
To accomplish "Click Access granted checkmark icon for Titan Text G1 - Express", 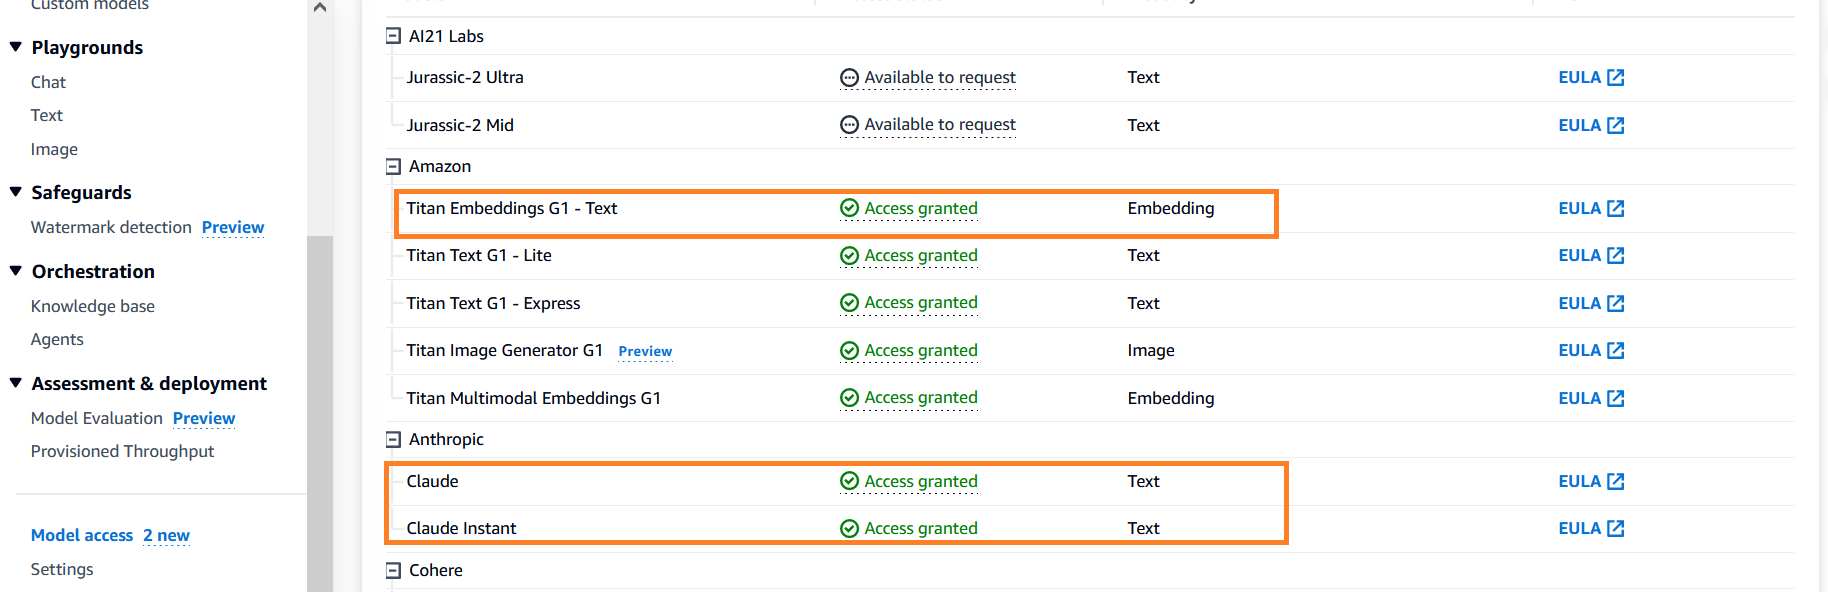I will [x=849, y=303].
